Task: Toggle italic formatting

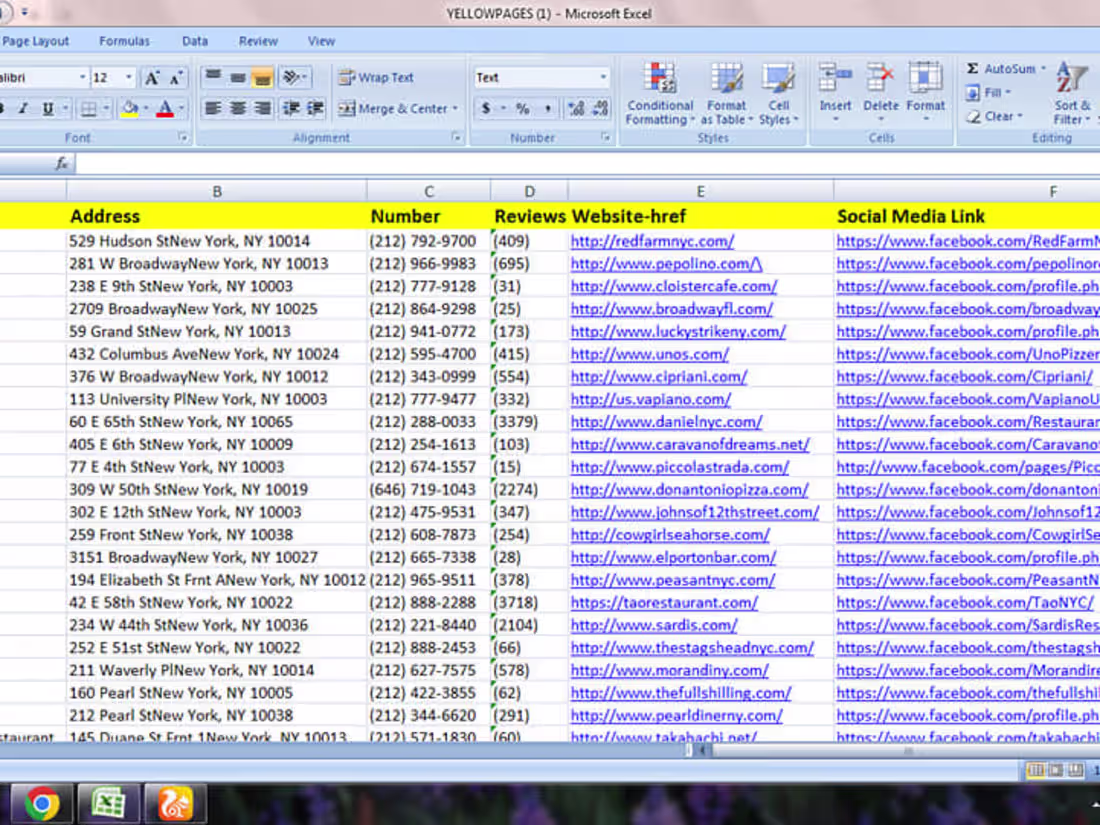Action: point(22,106)
